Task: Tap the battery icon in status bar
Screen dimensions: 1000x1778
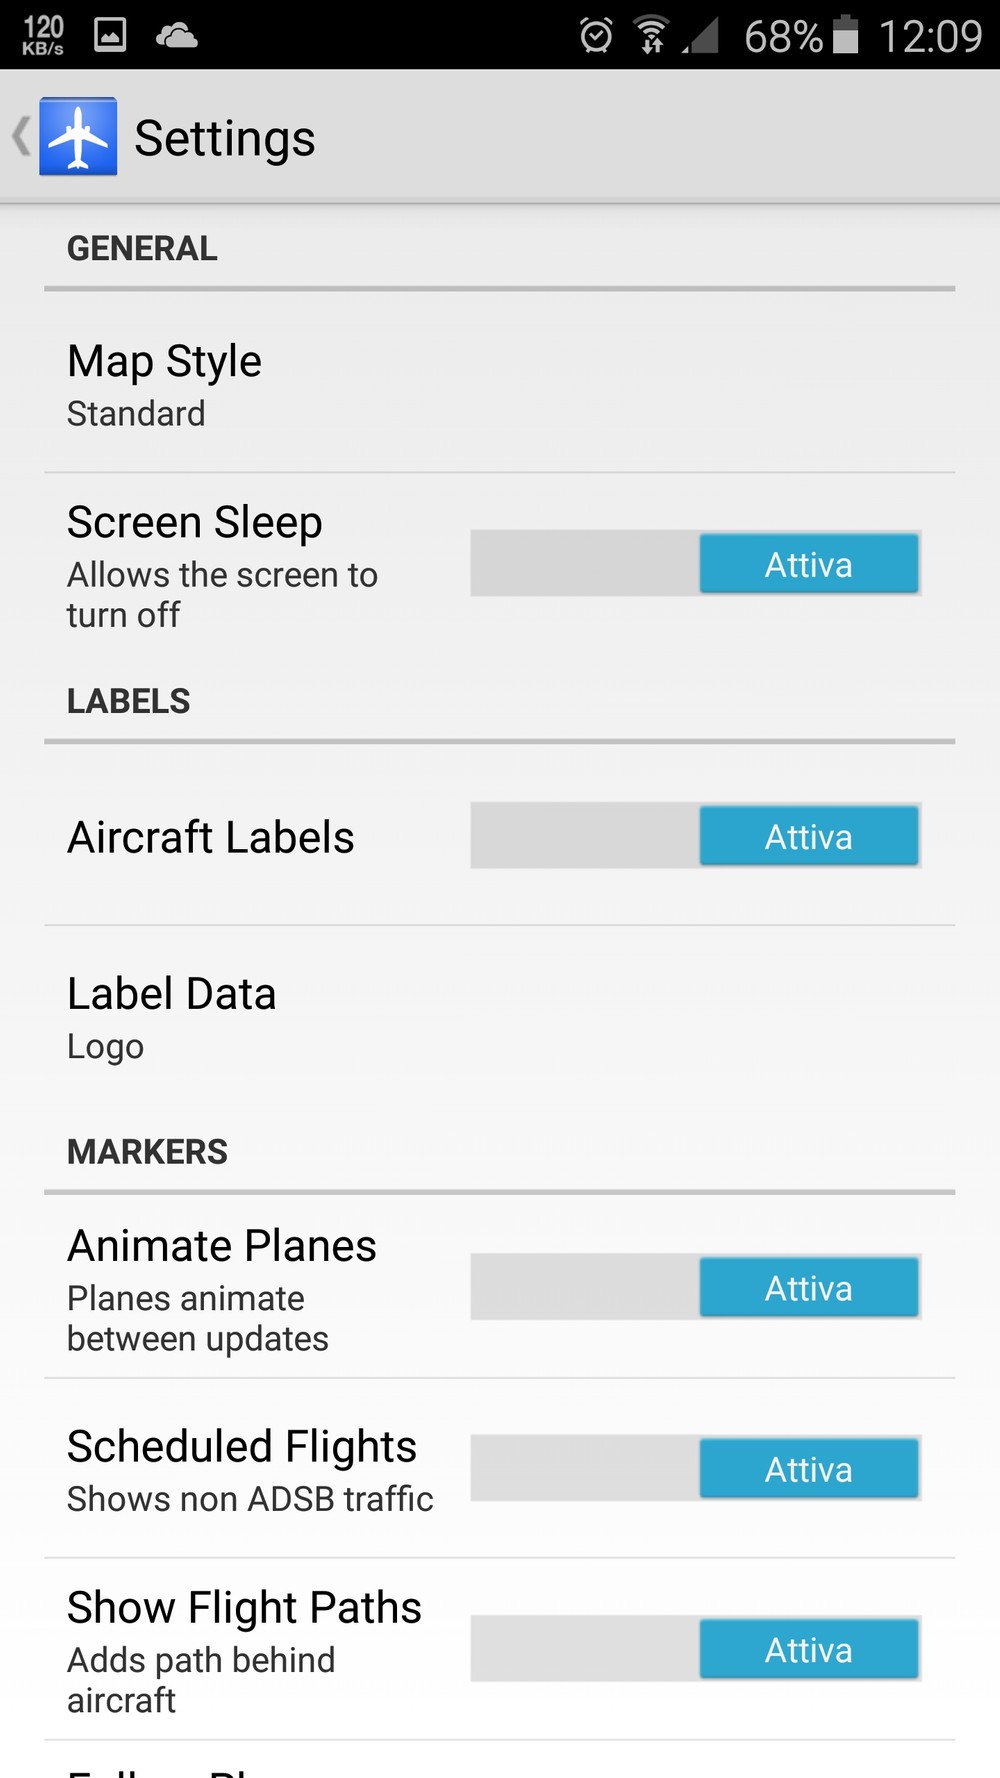Action: pos(846,35)
